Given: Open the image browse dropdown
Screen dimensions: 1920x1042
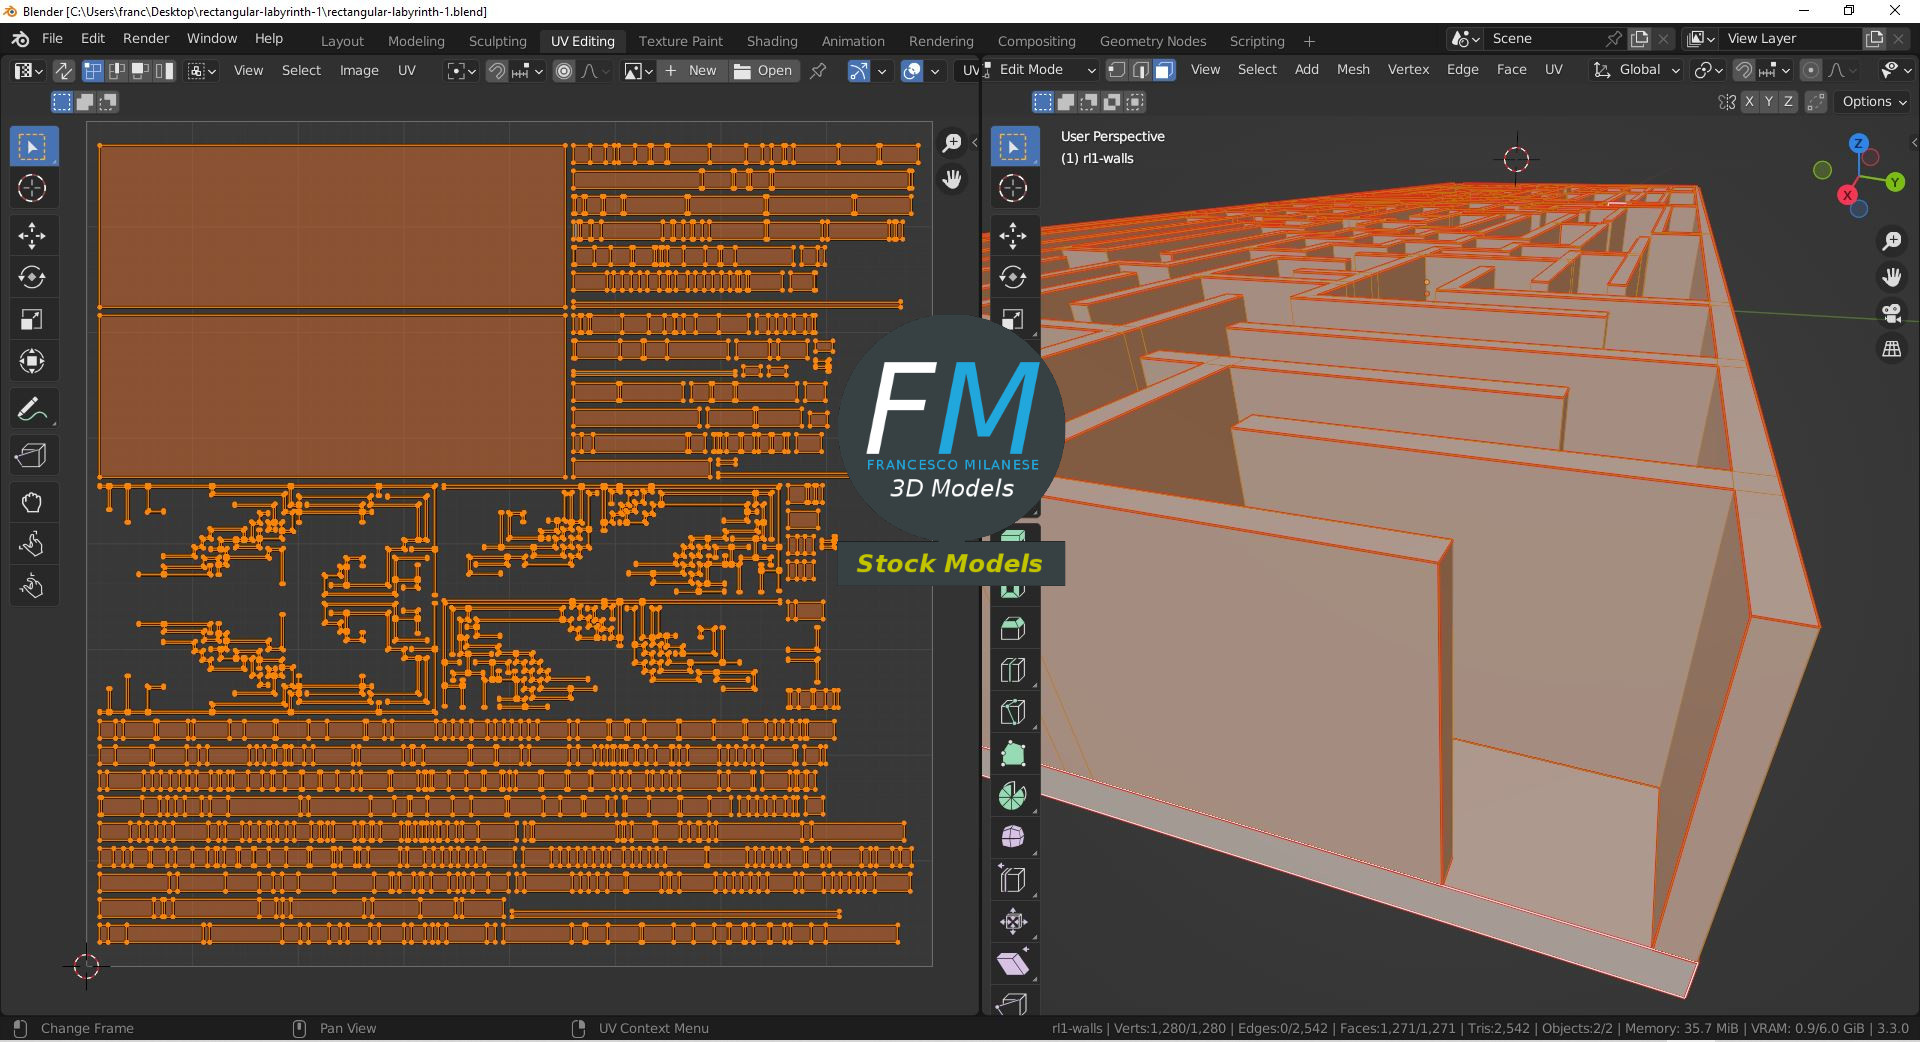Looking at the screenshot, I should click(638, 71).
